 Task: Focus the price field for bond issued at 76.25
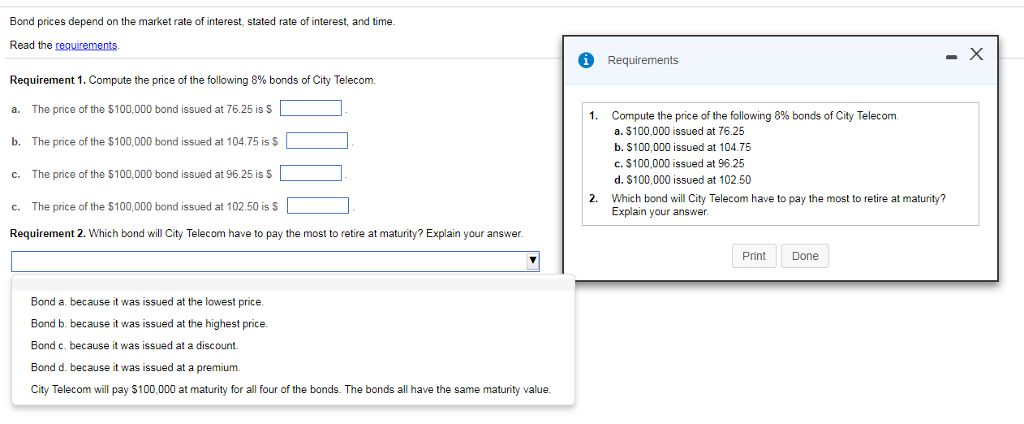click(x=311, y=108)
